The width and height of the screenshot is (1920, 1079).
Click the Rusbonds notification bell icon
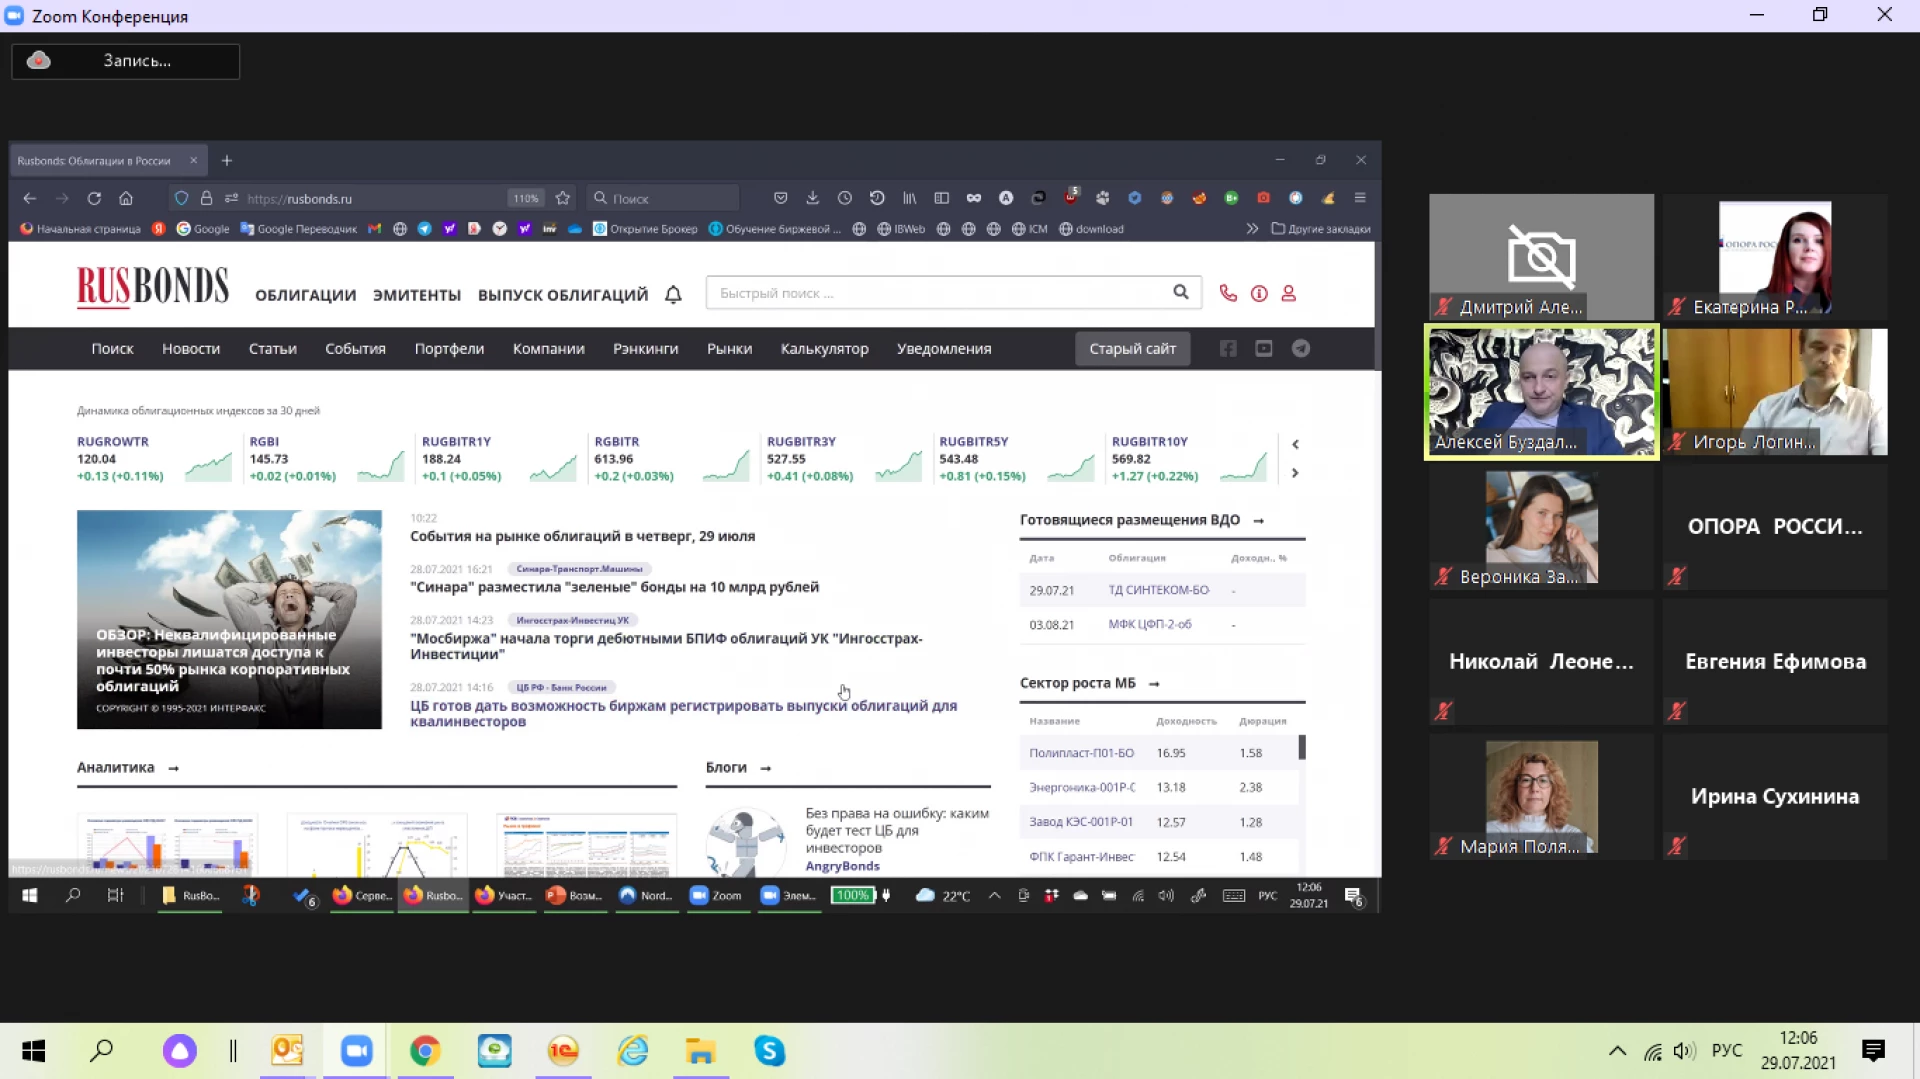coord(673,294)
